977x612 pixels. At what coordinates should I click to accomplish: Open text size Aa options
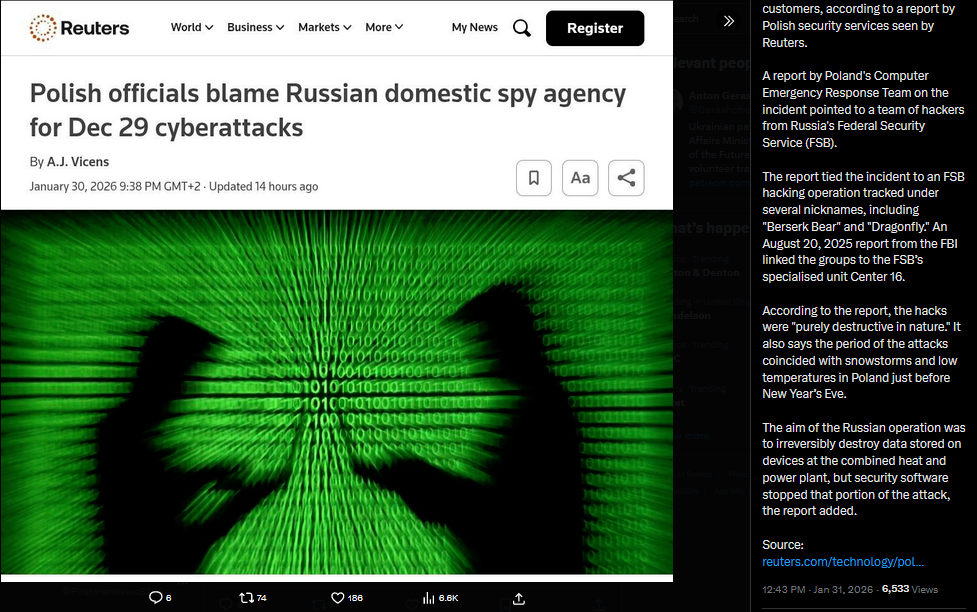pyautogui.click(x=580, y=178)
